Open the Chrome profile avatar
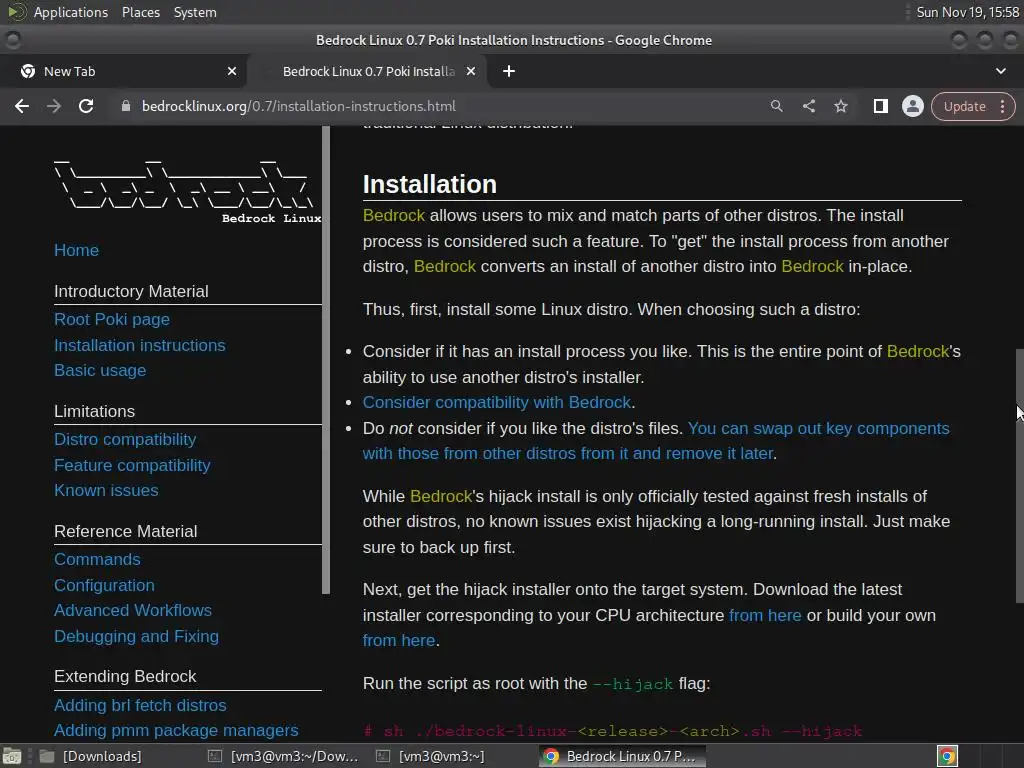Image resolution: width=1024 pixels, height=768 pixels. (x=912, y=106)
